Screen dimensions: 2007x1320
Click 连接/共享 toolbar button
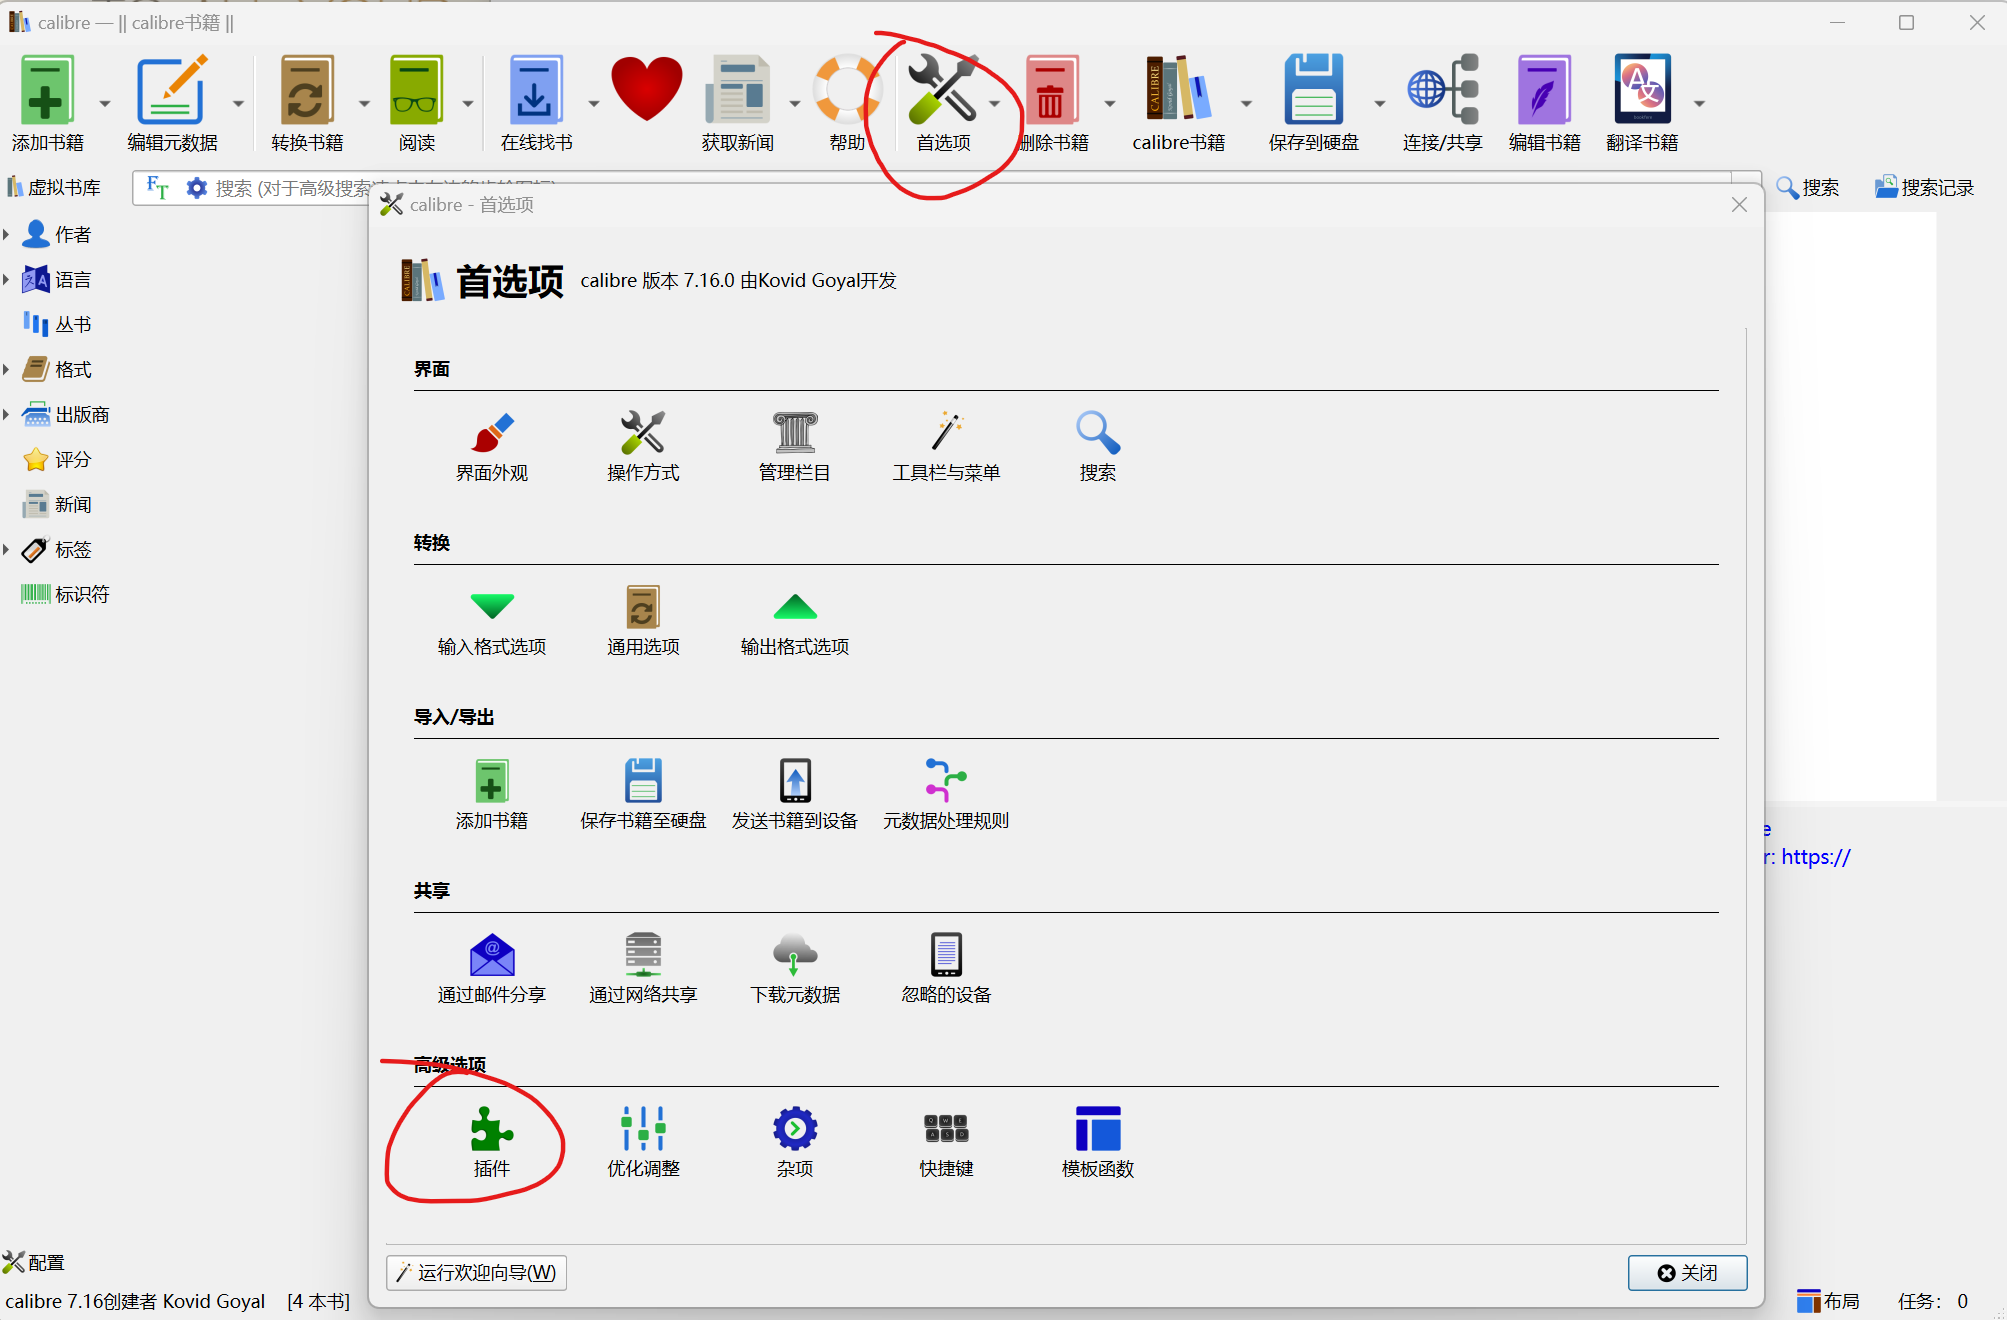(1442, 104)
